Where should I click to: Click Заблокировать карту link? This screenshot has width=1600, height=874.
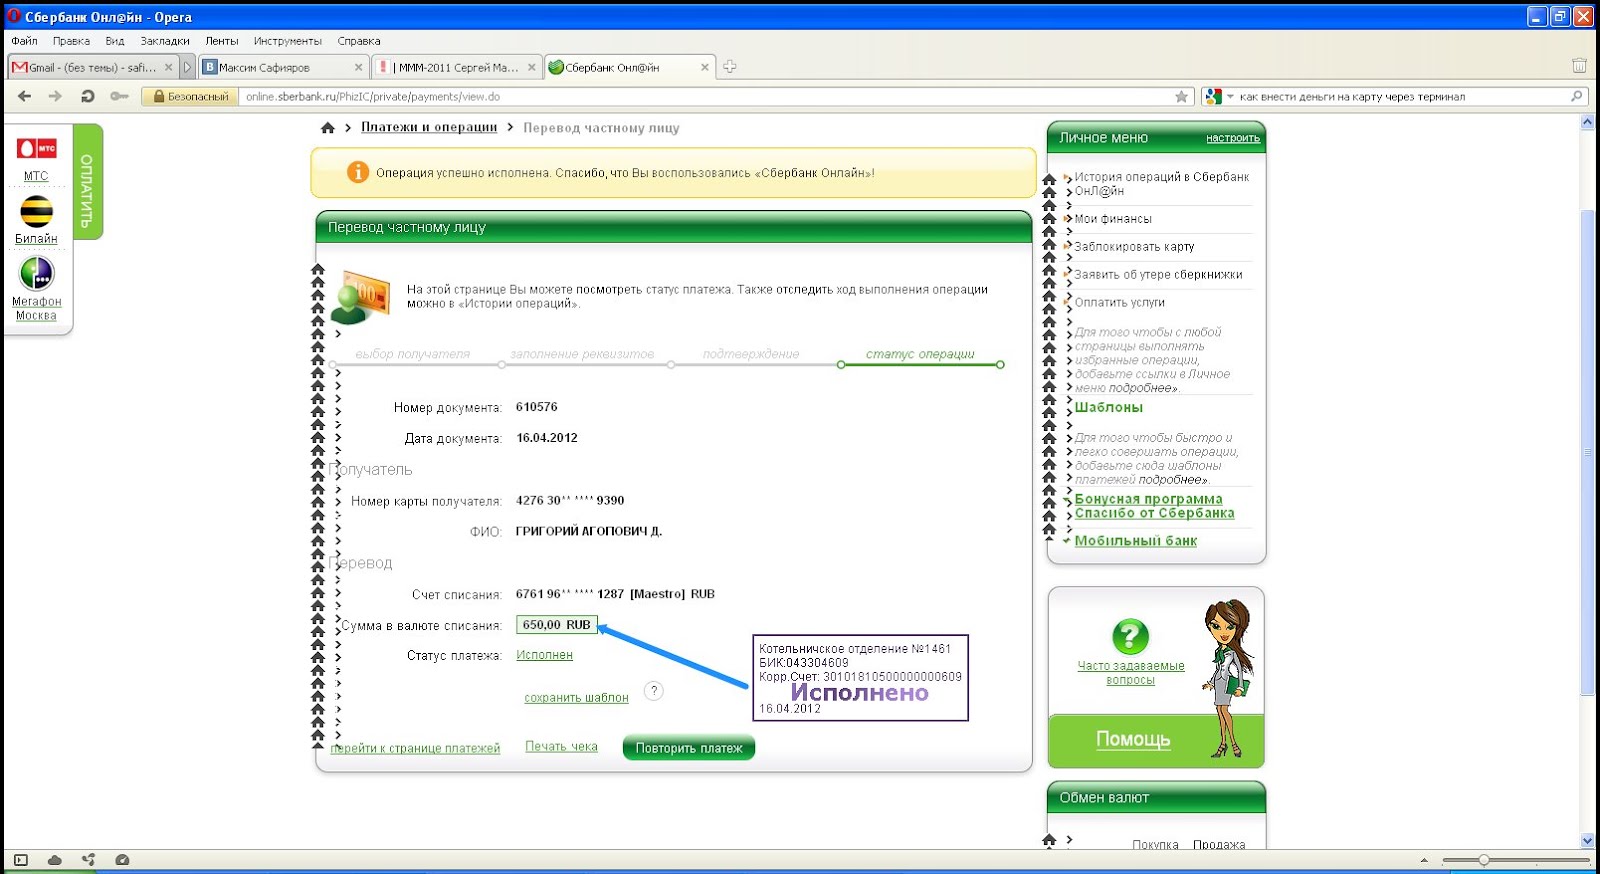1134,247
